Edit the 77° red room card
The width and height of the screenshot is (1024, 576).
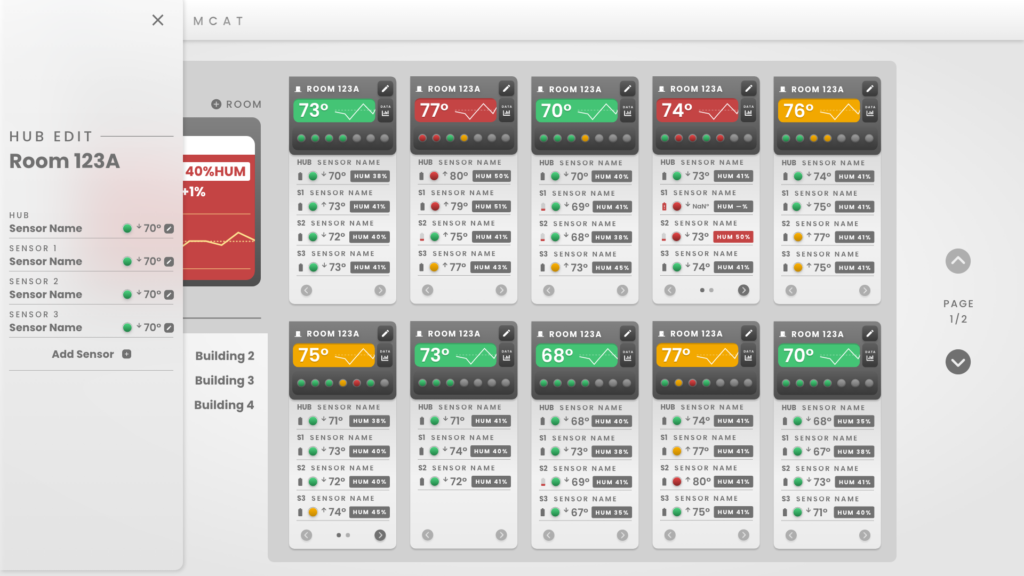point(506,88)
